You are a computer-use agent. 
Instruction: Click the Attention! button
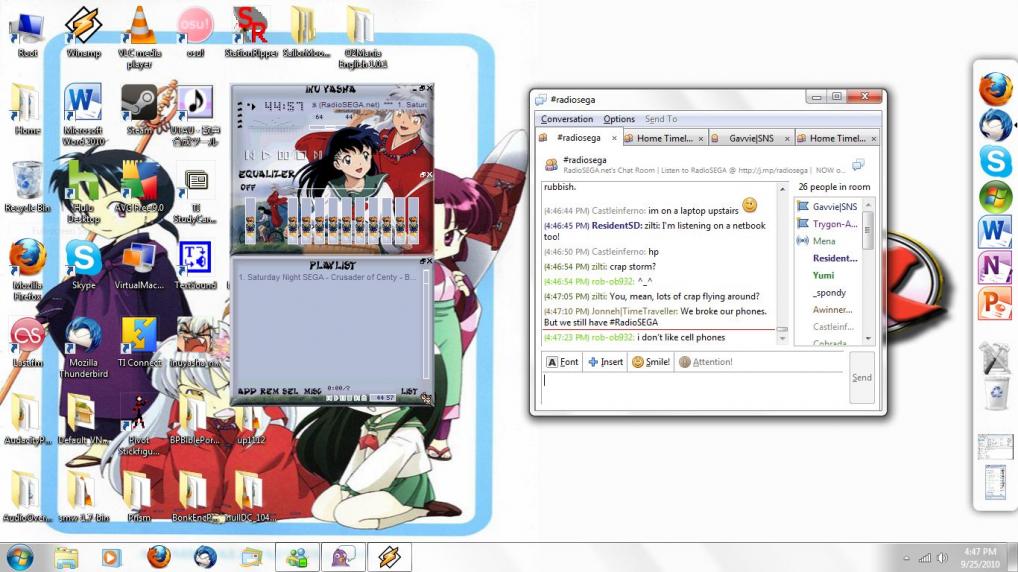pyautogui.click(x=706, y=362)
